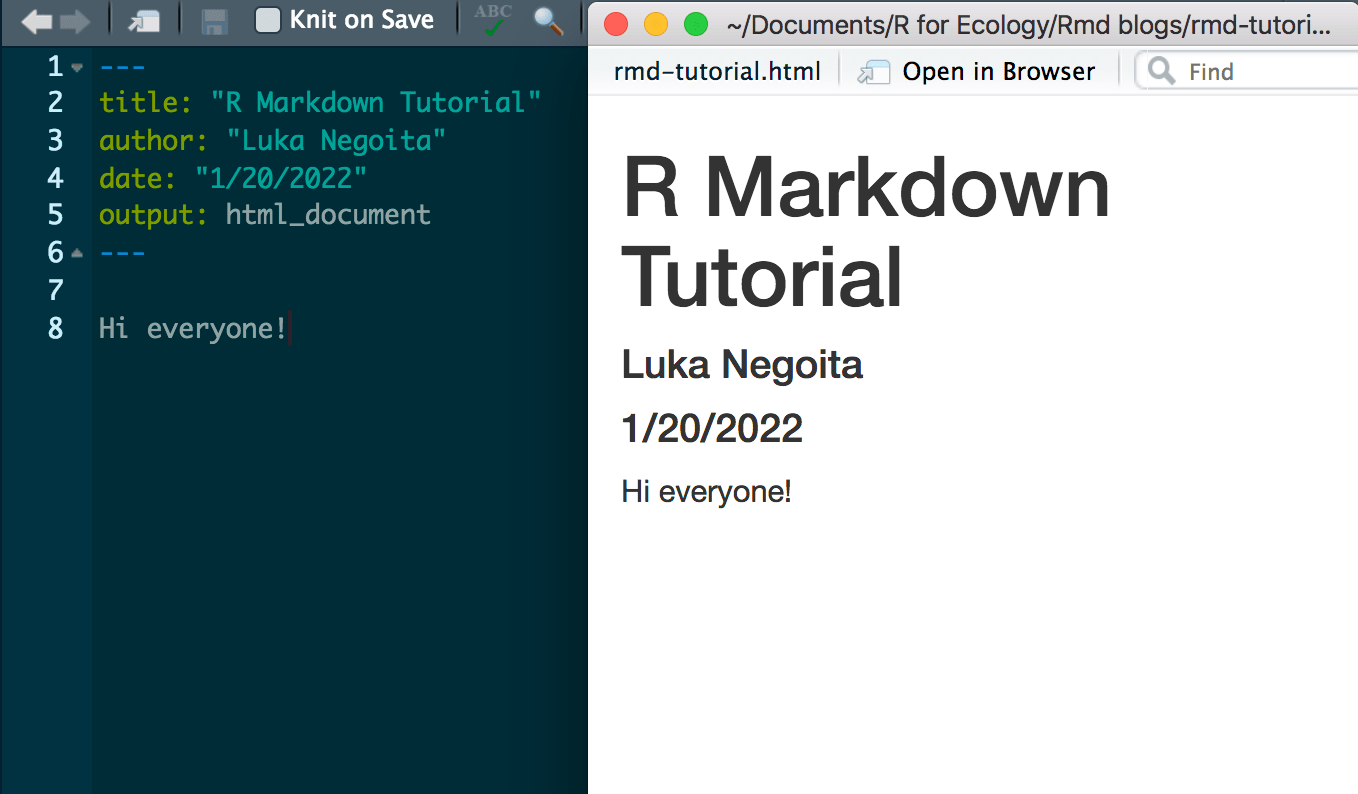The width and height of the screenshot is (1358, 794).
Task: Select line 8 by clicking its line number
Action: [x=55, y=328]
